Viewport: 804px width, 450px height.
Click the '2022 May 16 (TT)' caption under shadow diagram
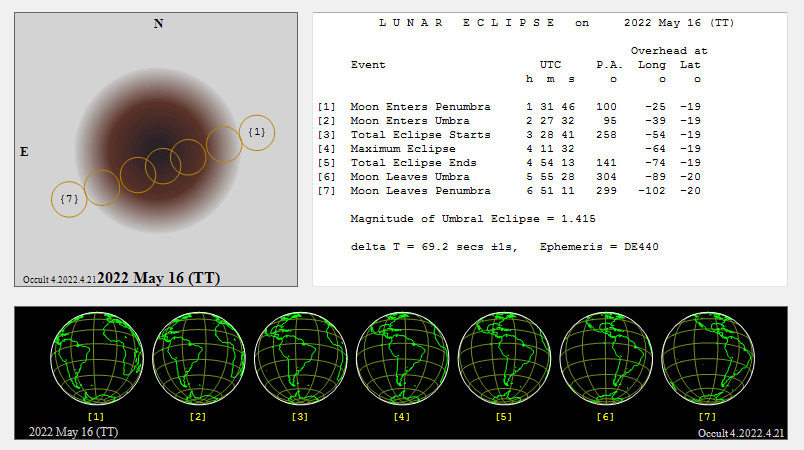coord(158,278)
